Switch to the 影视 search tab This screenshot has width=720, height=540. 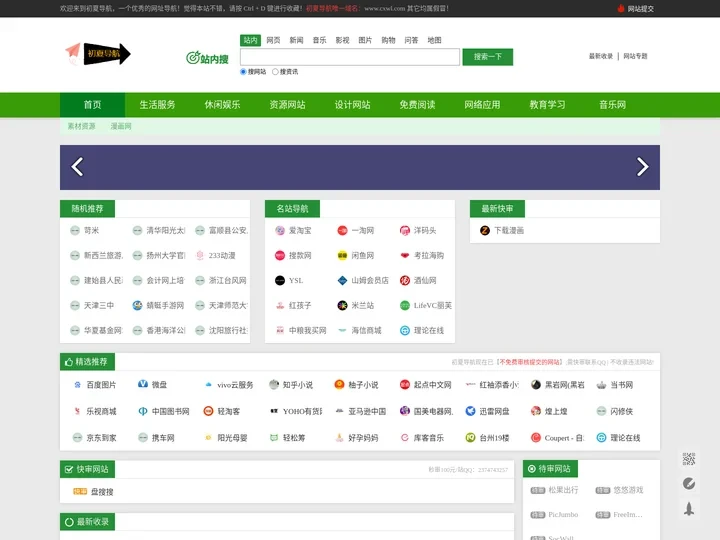pyautogui.click(x=342, y=40)
